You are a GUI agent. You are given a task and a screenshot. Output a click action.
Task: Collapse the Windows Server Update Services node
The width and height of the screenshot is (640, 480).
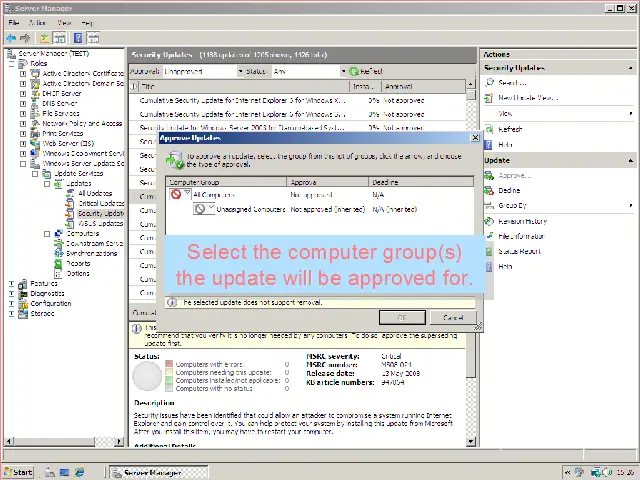pyautogui.click(x=23, y=164)
